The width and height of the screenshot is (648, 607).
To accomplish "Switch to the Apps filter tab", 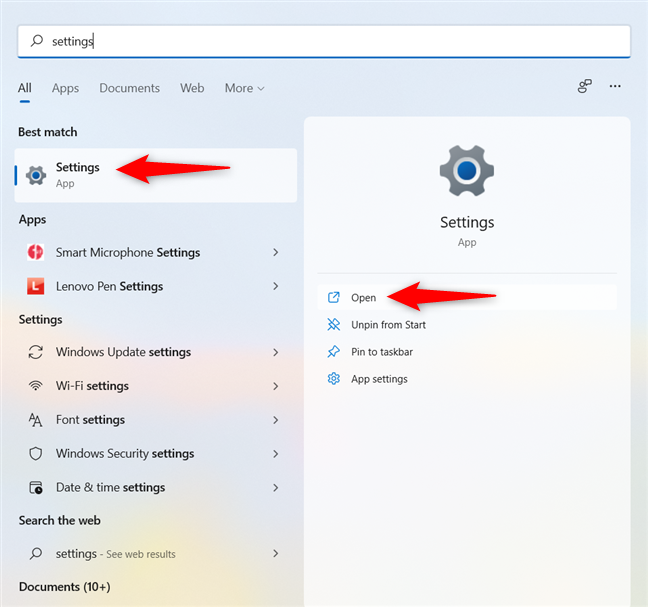I will point(65,88).
